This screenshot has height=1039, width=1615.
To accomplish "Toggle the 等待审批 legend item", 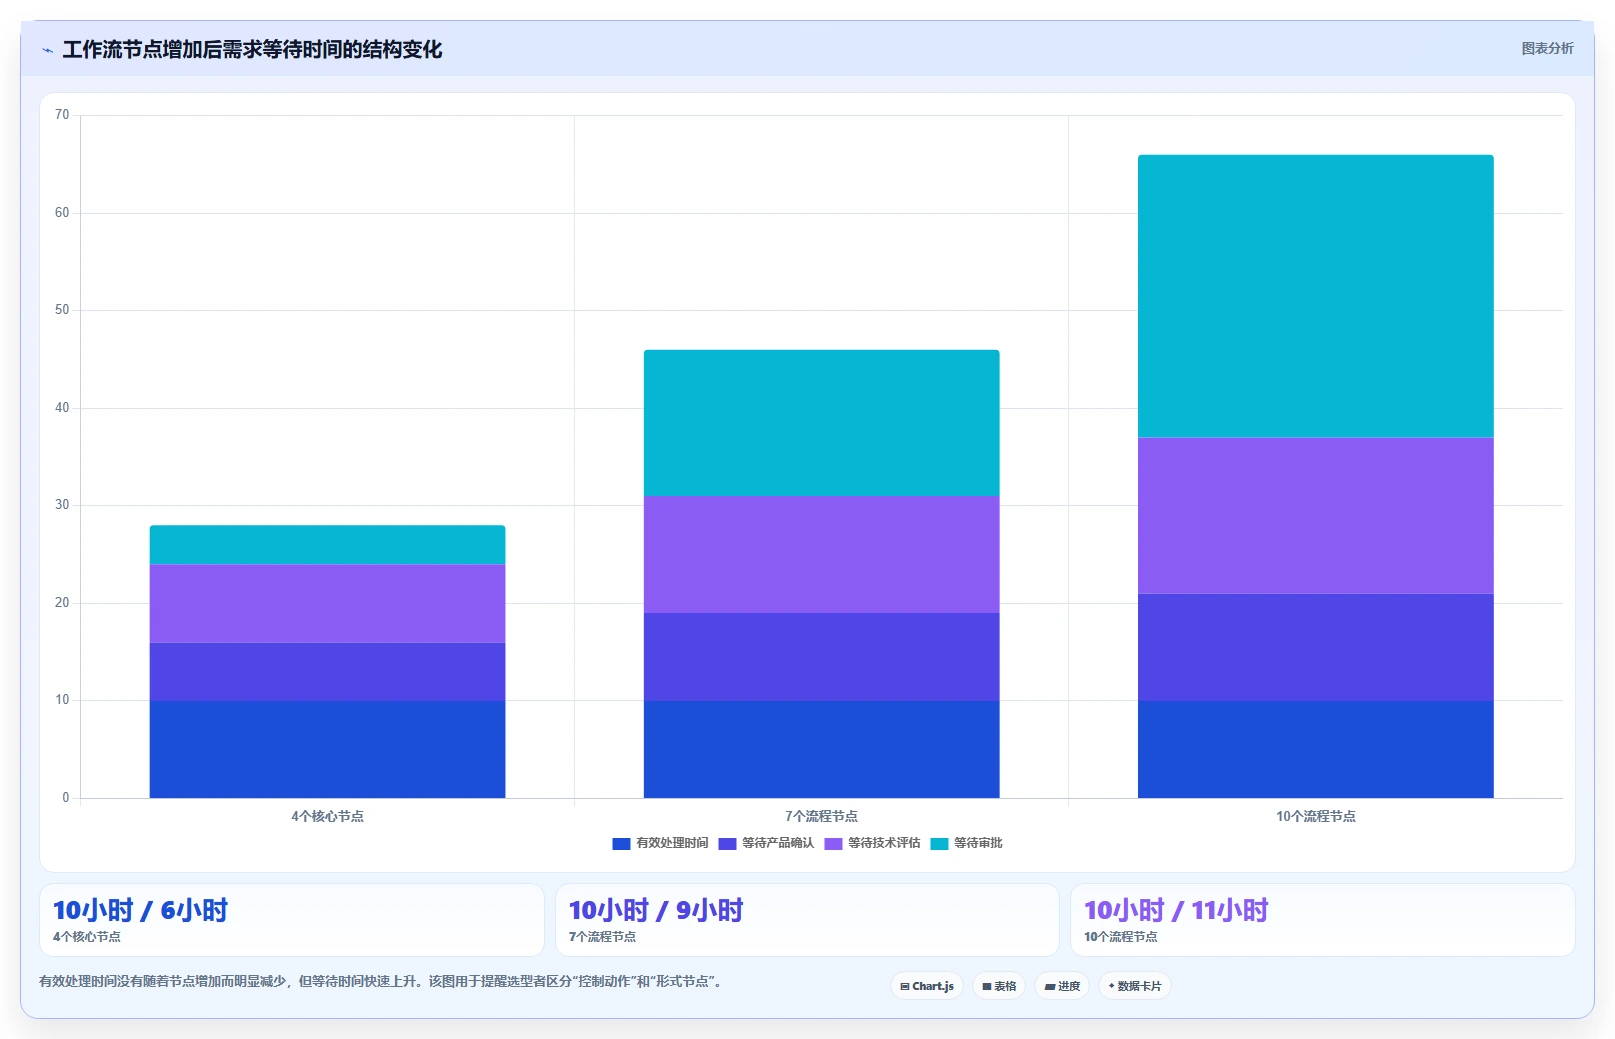I will coord(966,843).
